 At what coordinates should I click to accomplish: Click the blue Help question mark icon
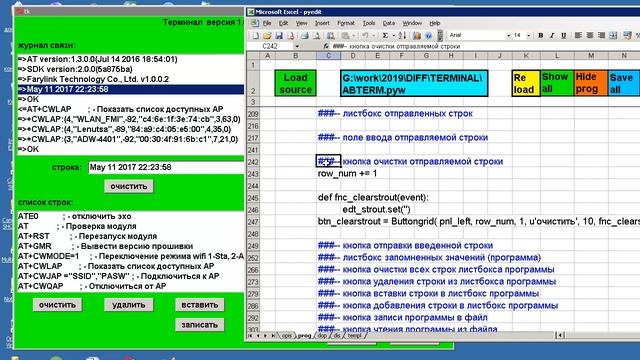point(428,36)
